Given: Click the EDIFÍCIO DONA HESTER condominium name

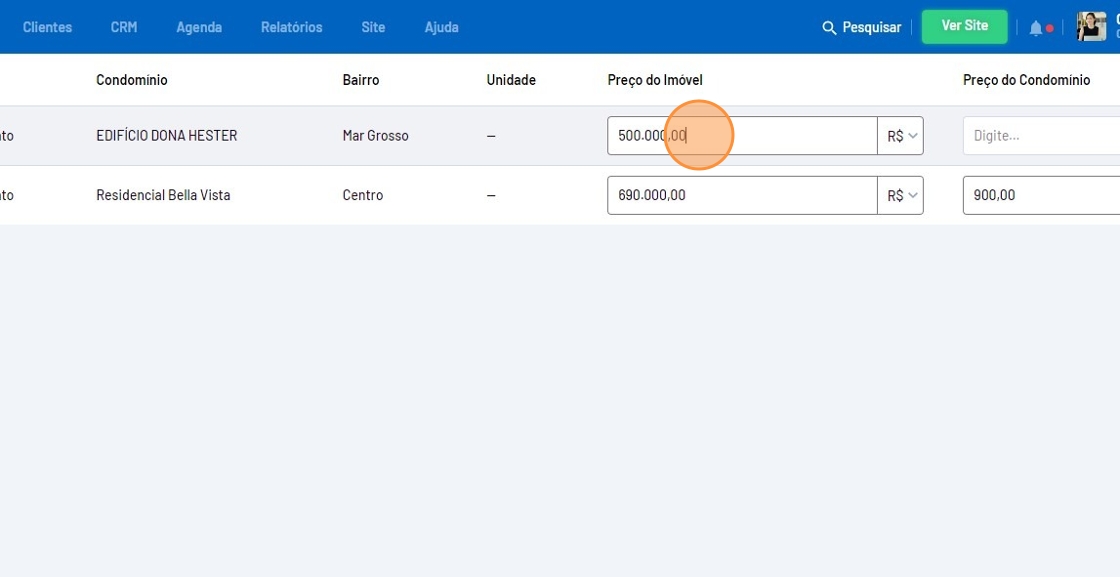Looking at the screenshot, I should coord(166,136).
